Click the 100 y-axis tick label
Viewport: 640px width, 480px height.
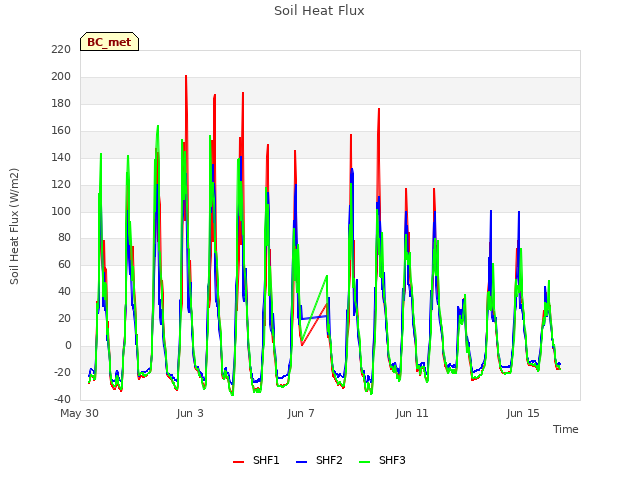coord(61,211)
